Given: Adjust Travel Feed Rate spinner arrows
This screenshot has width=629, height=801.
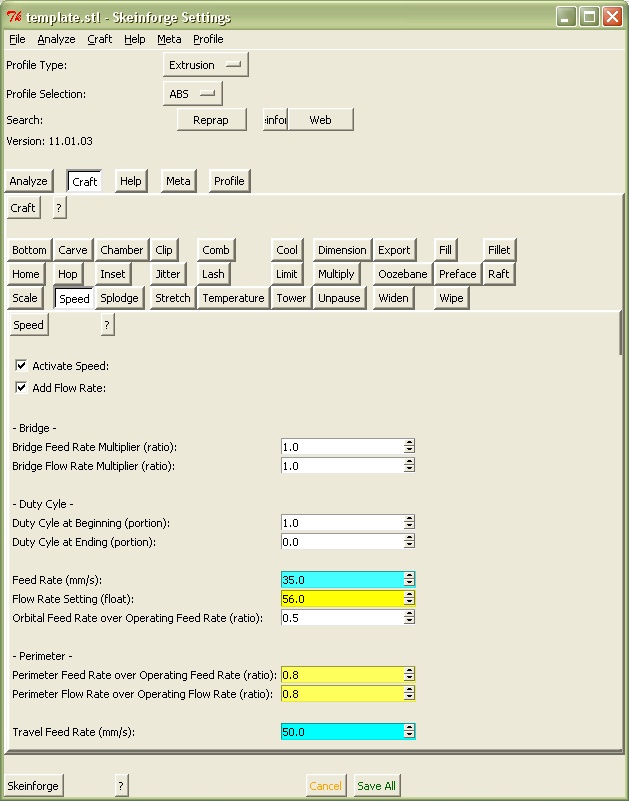Looking at the screenshot, I should pos(409,732).
